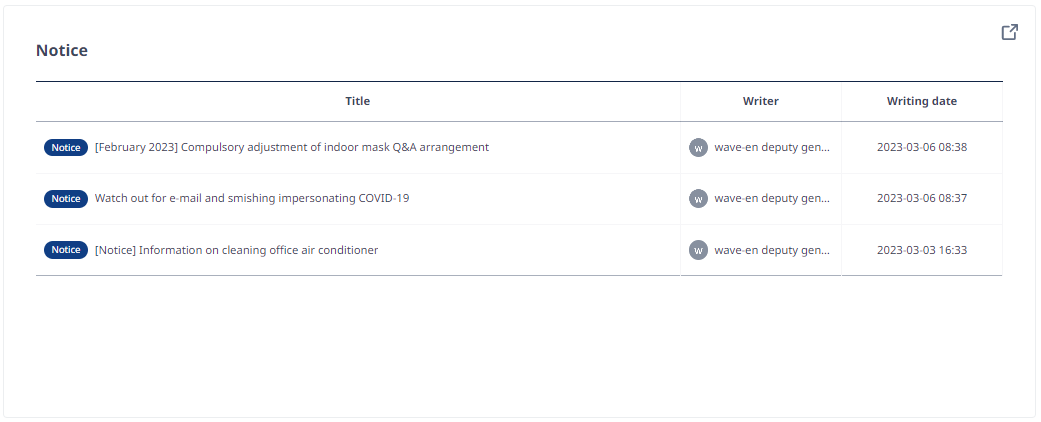Click writer avatar beside the COVID-19 smishing notice
This screenshot has height=422, width=1041.
point(698,198)
